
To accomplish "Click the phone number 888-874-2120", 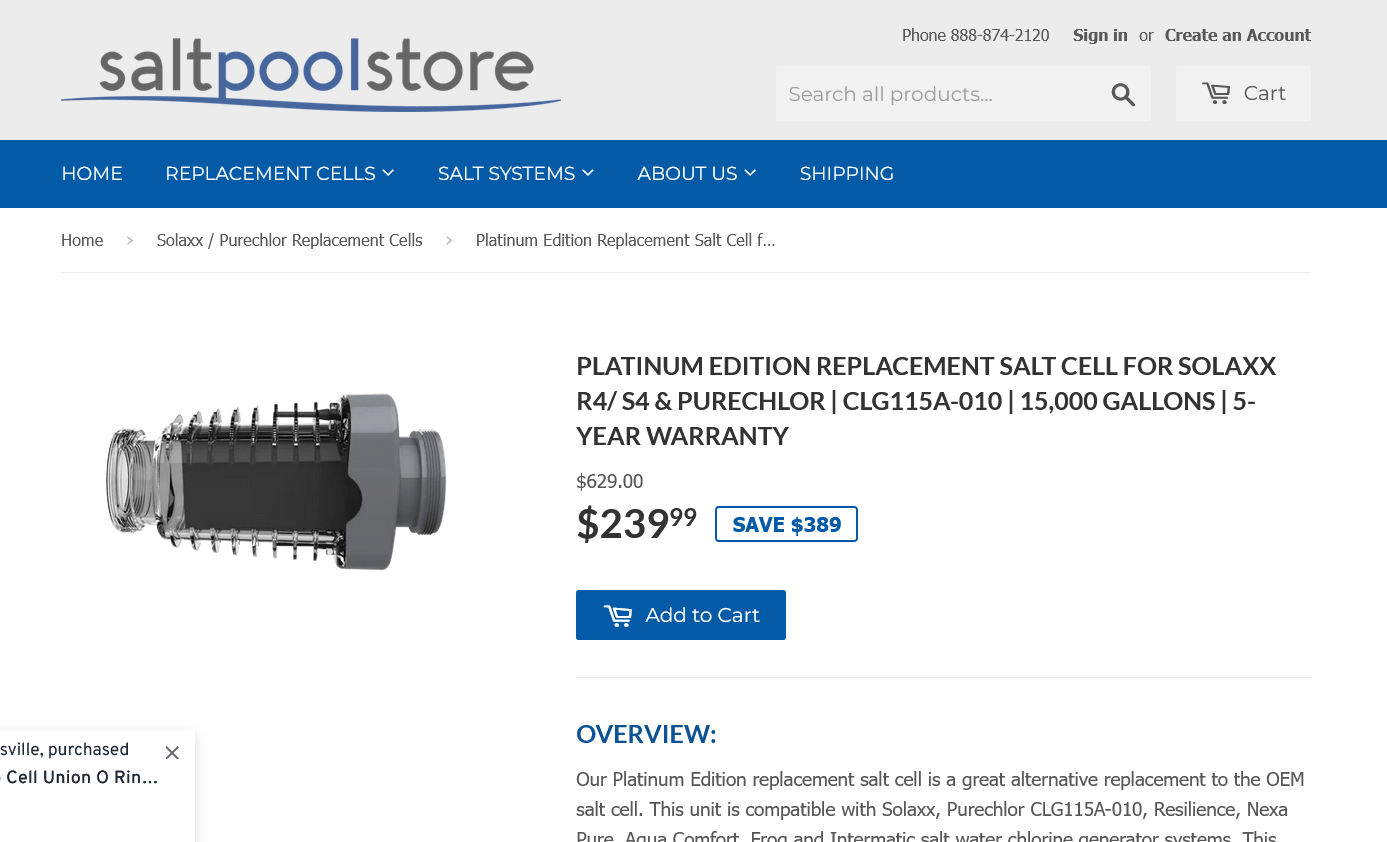I will (x=1000, y=35).
